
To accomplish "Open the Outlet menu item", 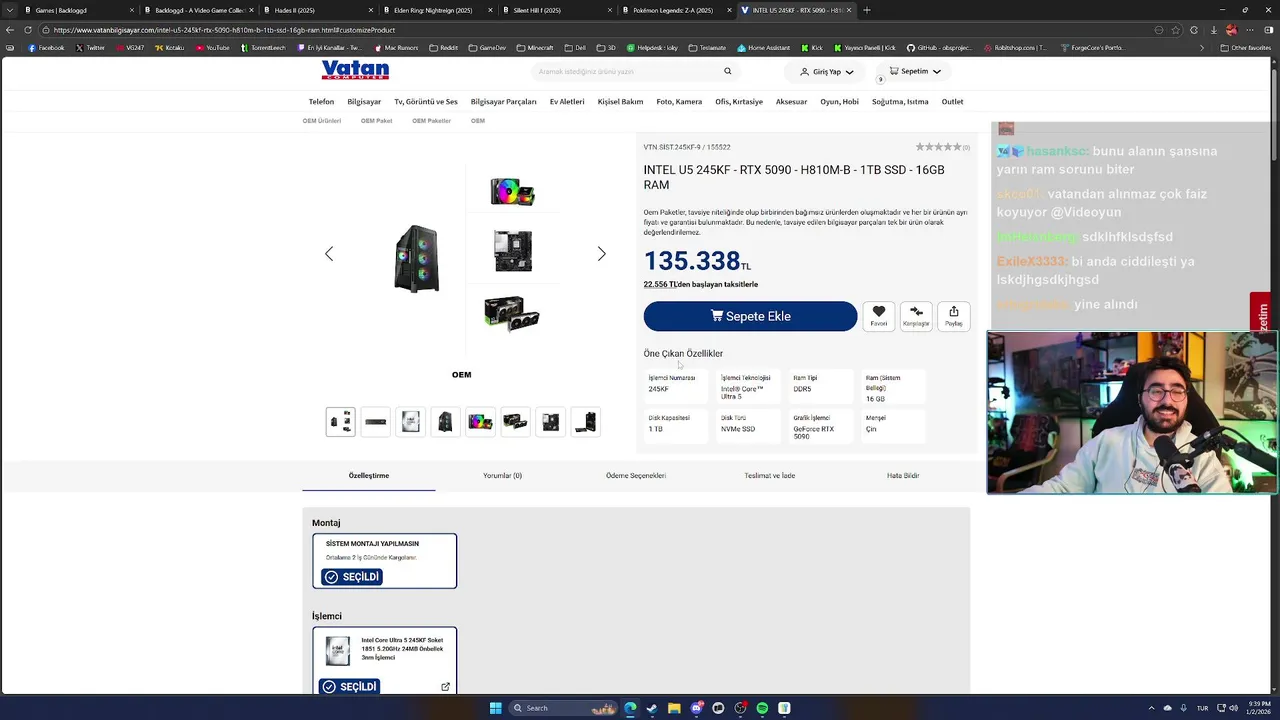I will (952, 101).
